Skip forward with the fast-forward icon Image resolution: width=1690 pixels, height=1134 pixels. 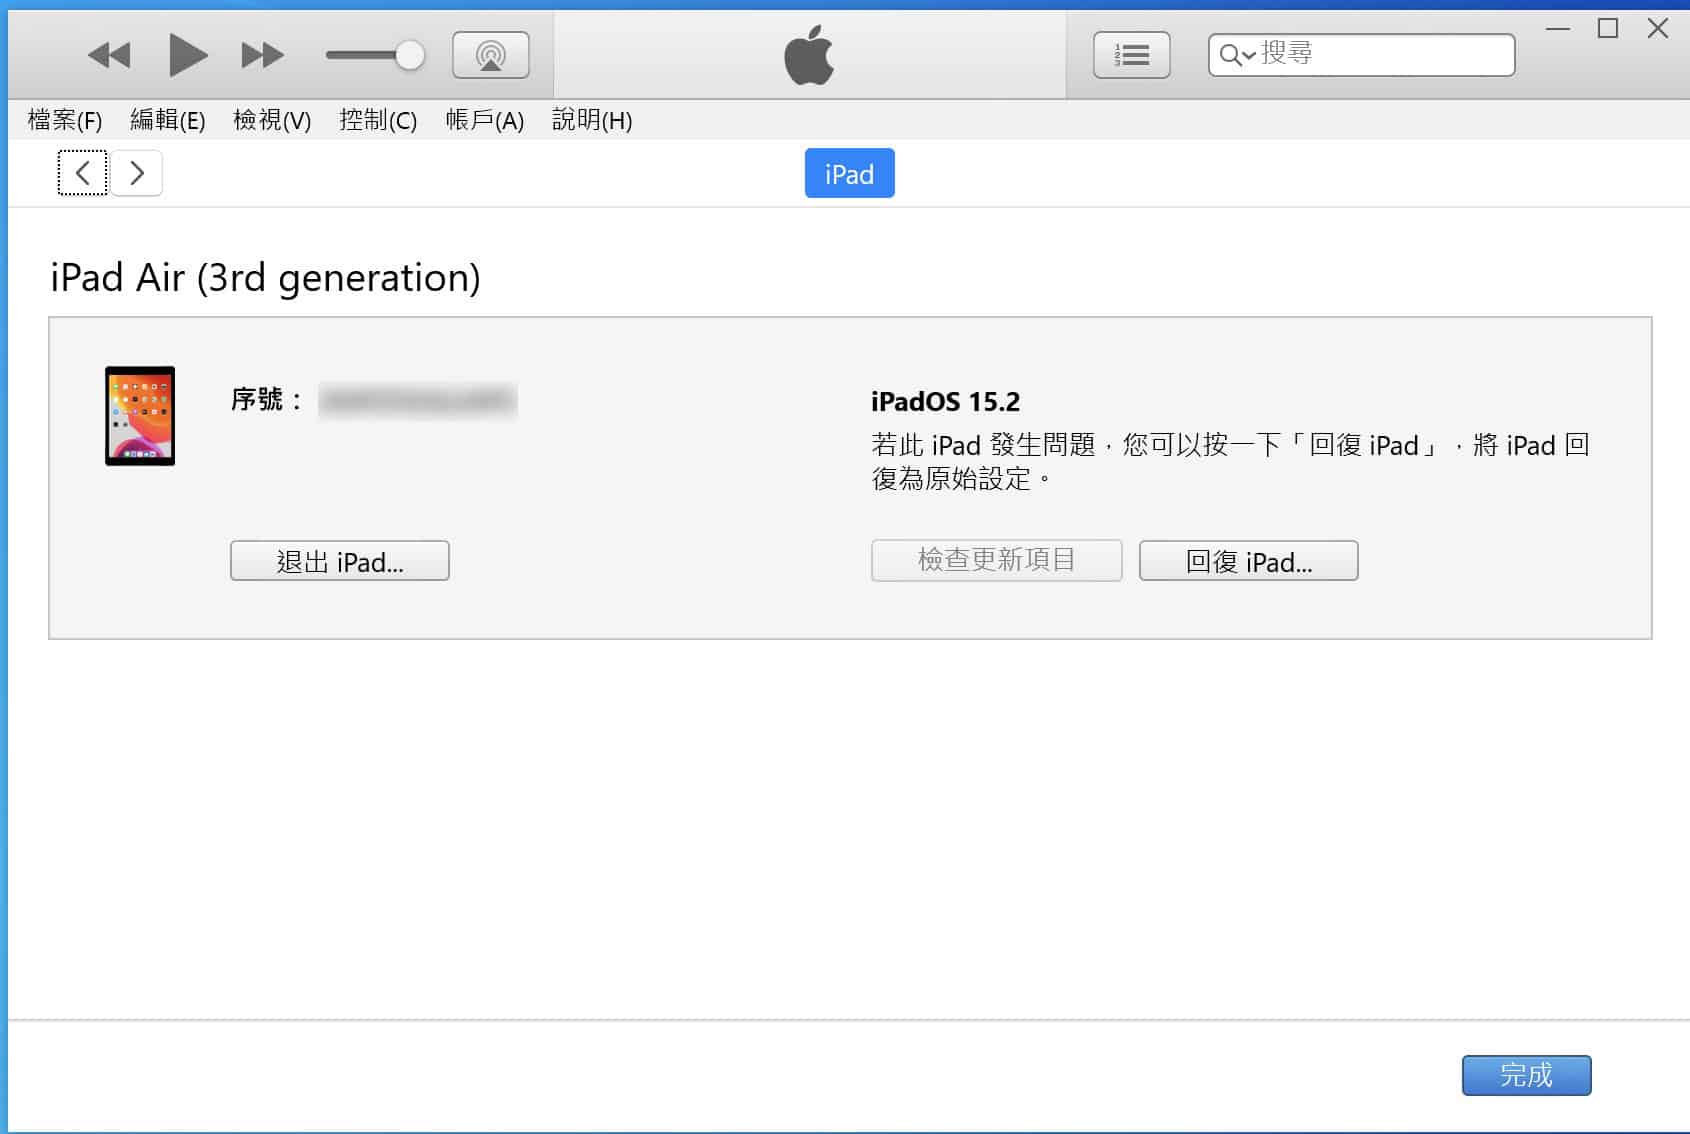coord(262,55)
